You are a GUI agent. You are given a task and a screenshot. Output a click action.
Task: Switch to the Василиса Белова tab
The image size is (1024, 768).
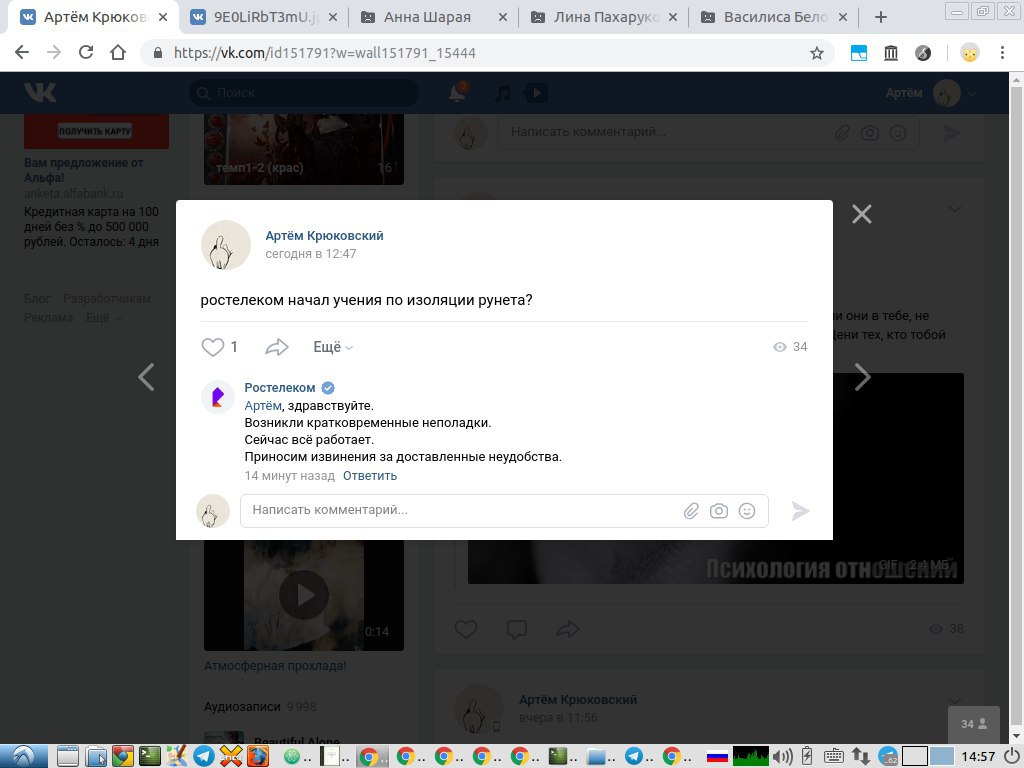tap(773, 18)
